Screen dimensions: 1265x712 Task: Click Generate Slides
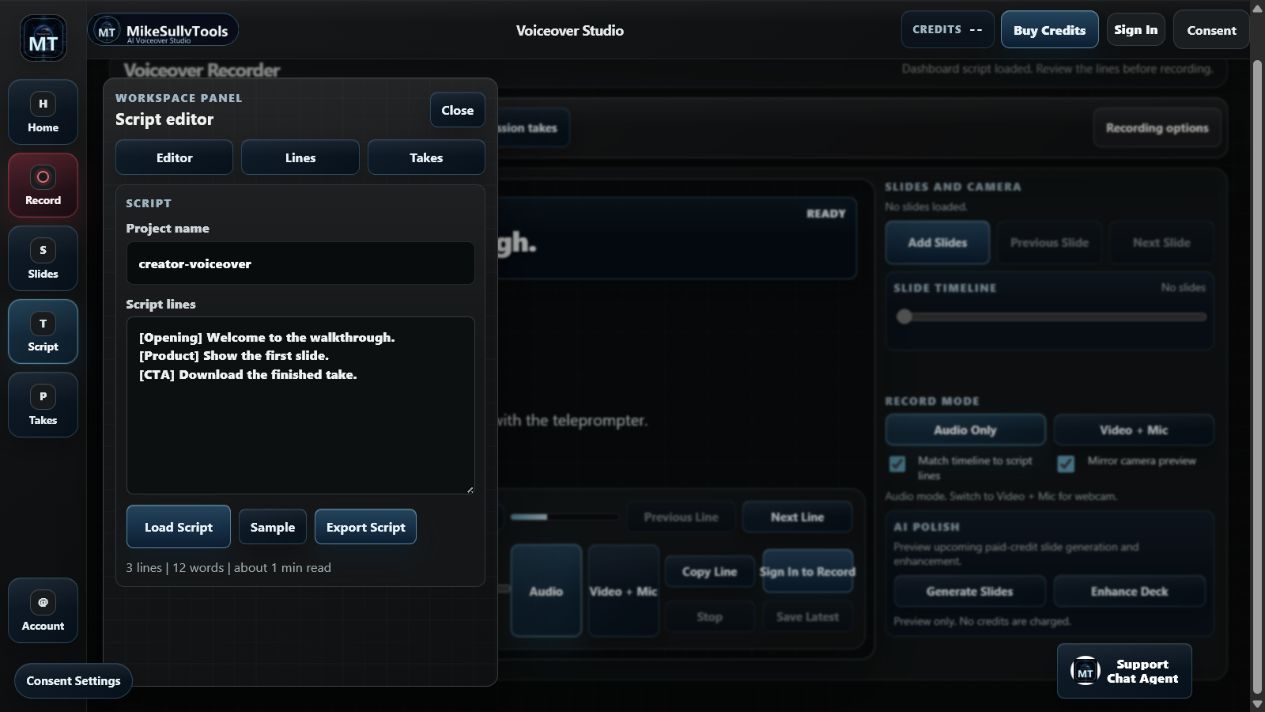tap(969, 591)
